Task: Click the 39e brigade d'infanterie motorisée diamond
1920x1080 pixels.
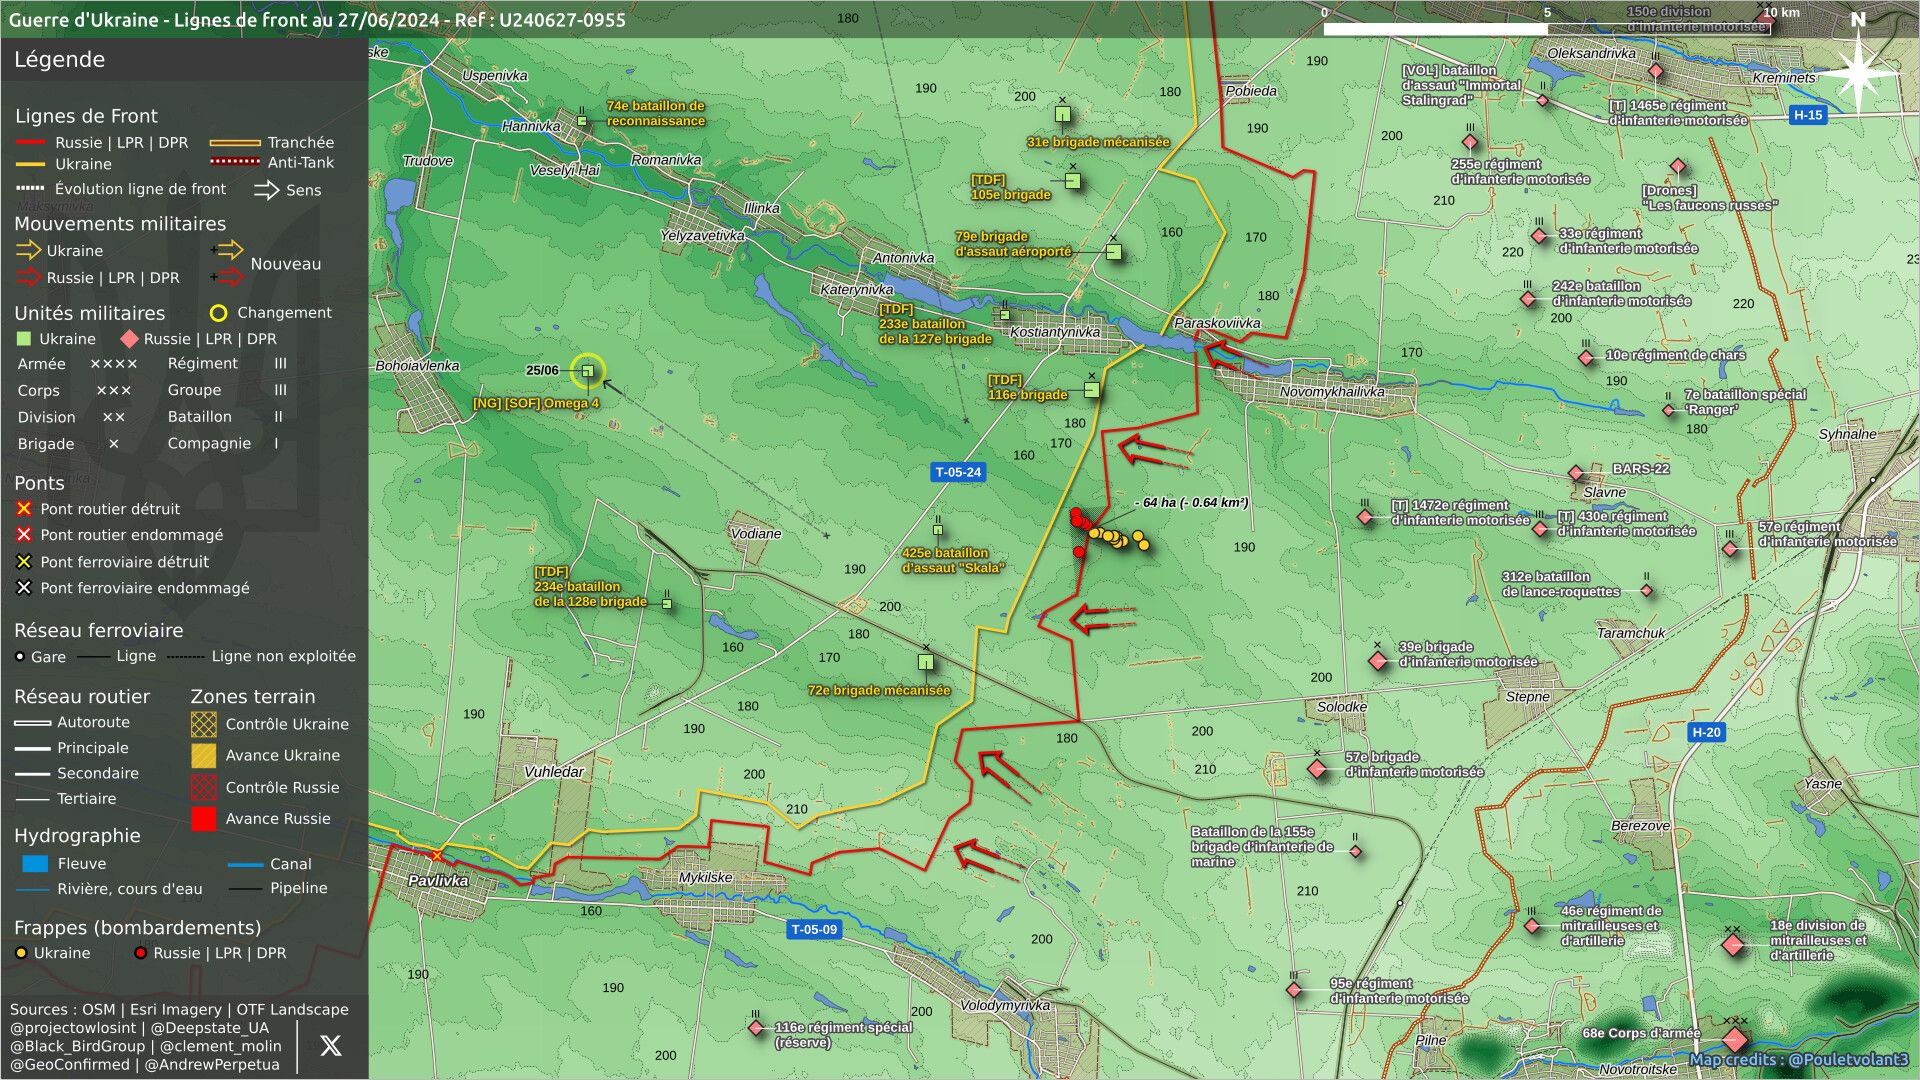Action: [1378, 661]
